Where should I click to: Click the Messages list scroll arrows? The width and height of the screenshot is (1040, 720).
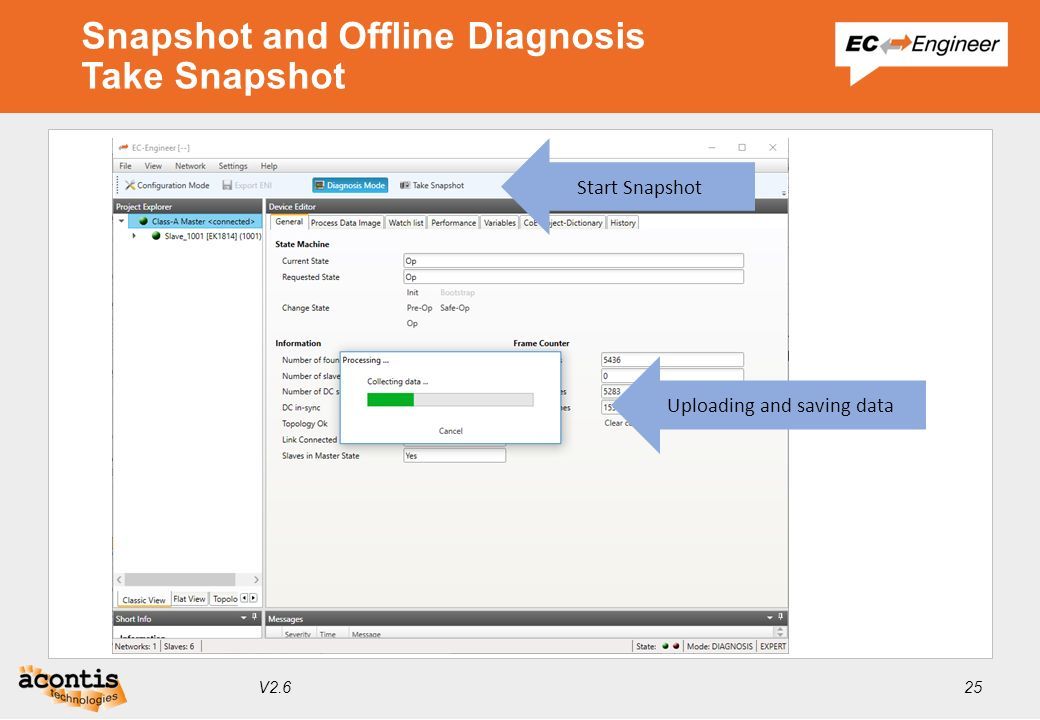(x=780, y=632)
